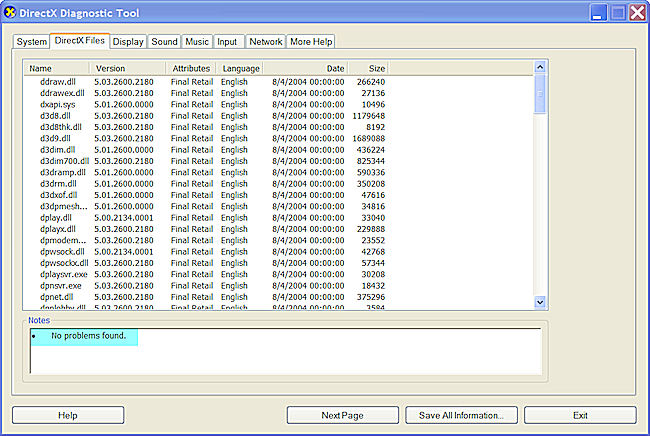Open the Display tab

(128, 42)
